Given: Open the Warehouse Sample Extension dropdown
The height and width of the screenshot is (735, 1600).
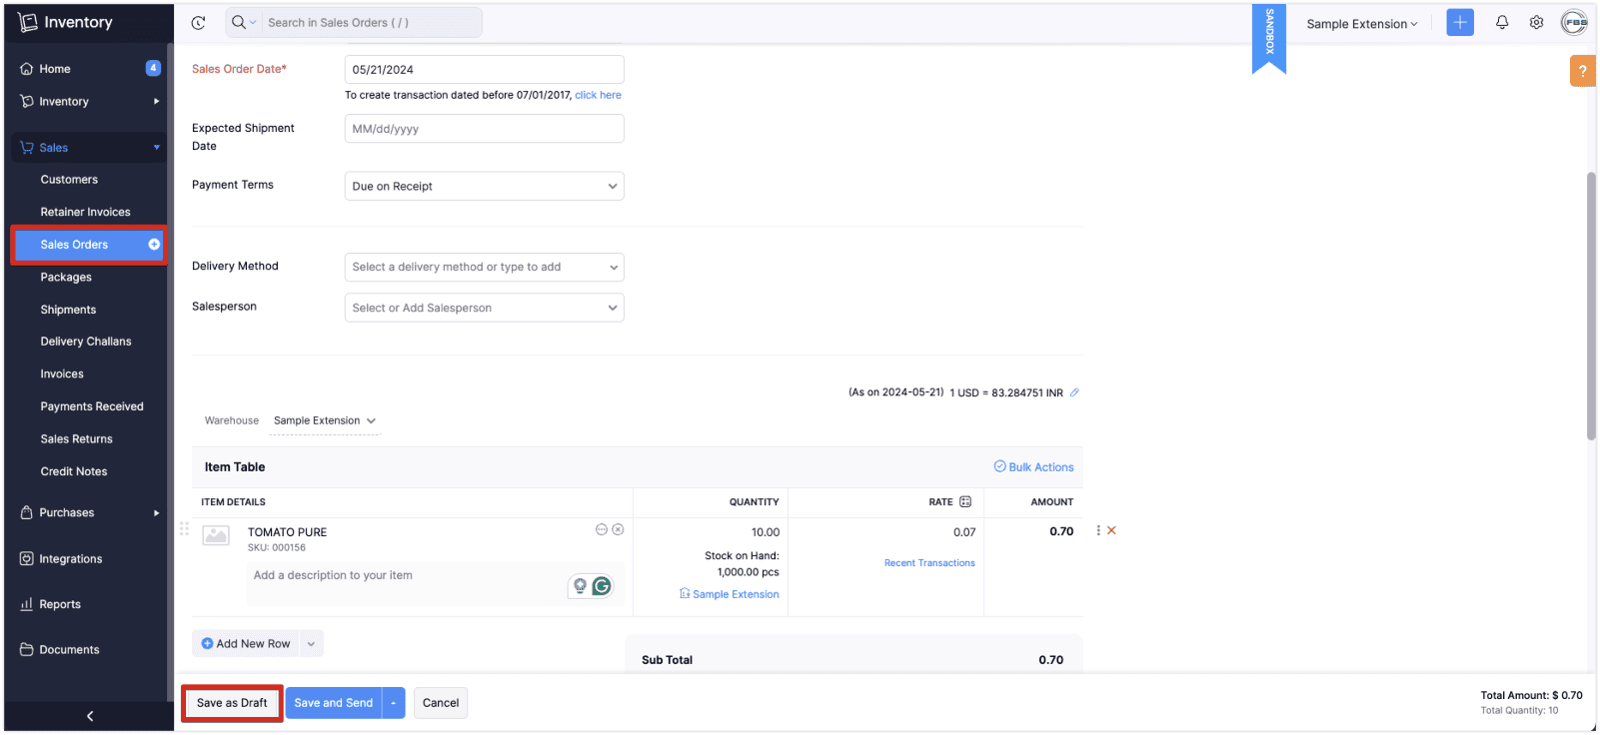Looking at the screenshot, I should coord(325,421).
